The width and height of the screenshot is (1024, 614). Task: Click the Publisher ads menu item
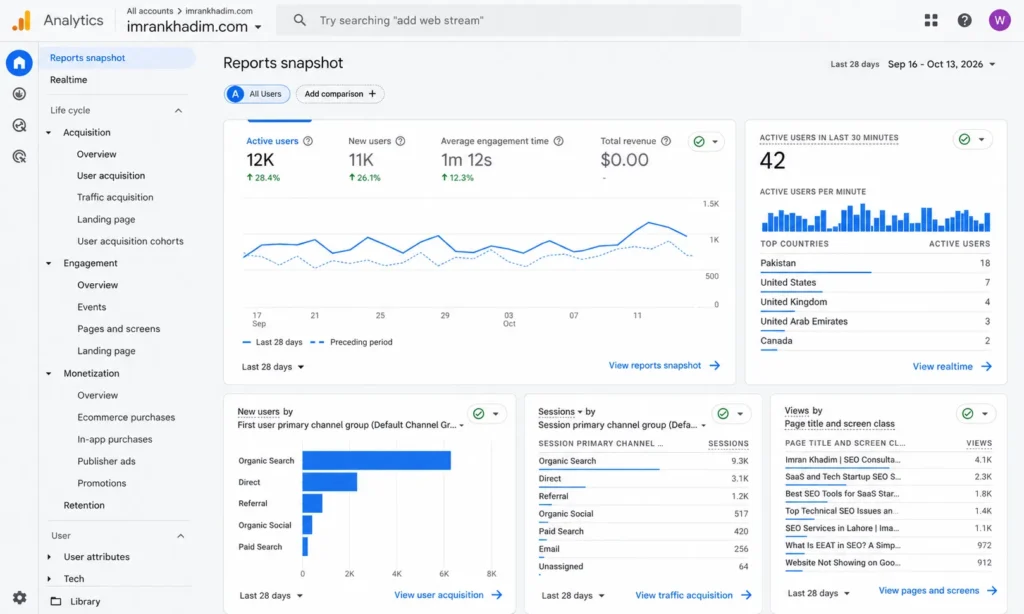coord(106,461)
